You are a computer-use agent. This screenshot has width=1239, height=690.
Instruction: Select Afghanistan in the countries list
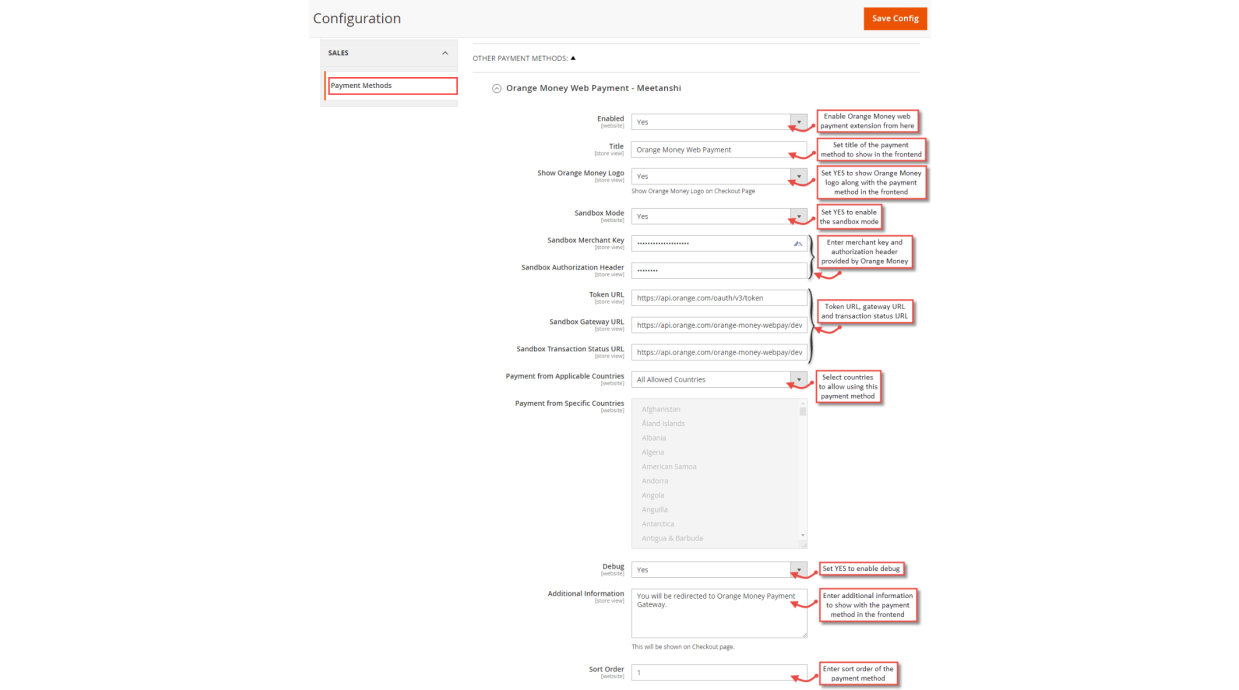coord(661,409)
